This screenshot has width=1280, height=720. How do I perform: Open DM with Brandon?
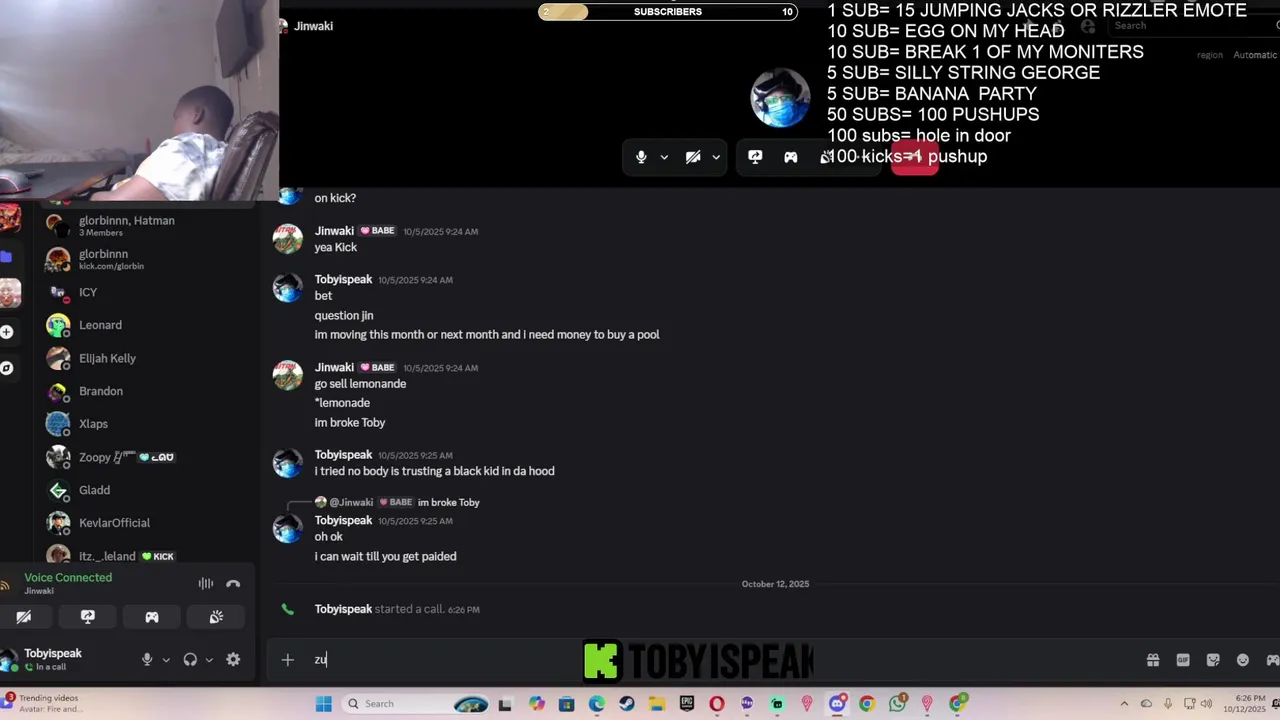click(148, 391)
